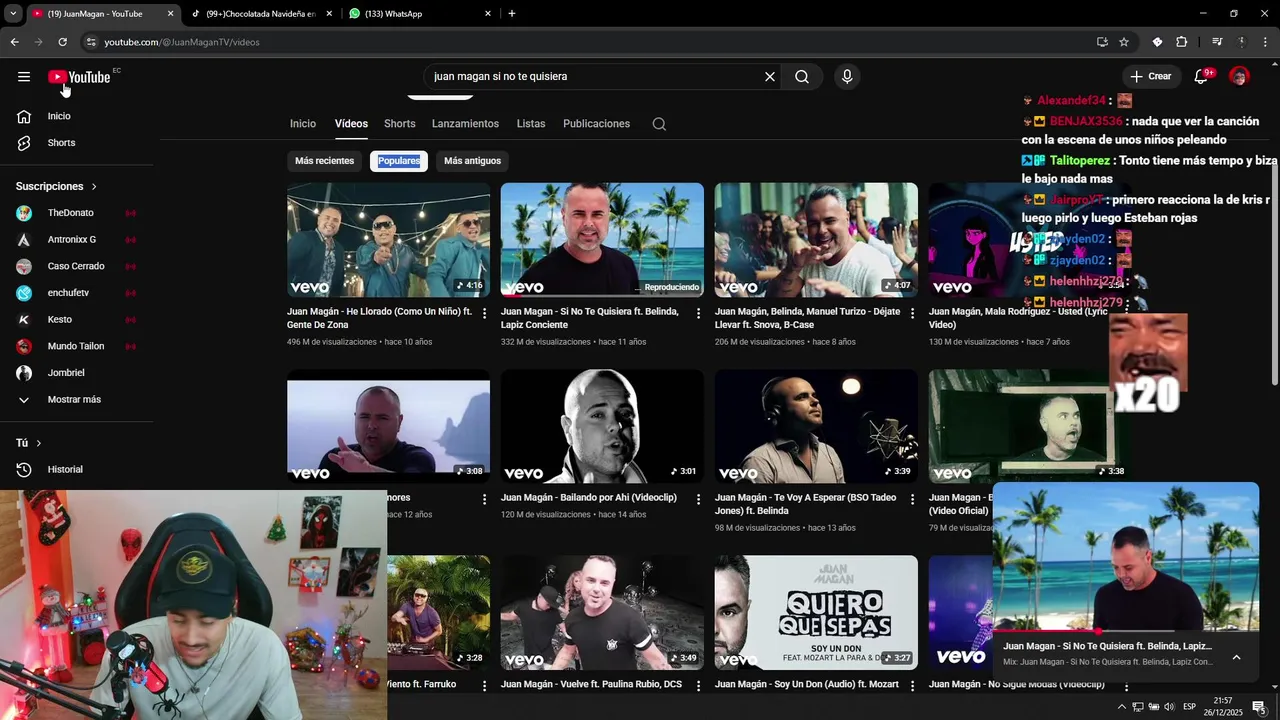Expand the miniplayer queue chevron
The height and width of the screenshot is (720, 1280).
(x=1236, y=657)
